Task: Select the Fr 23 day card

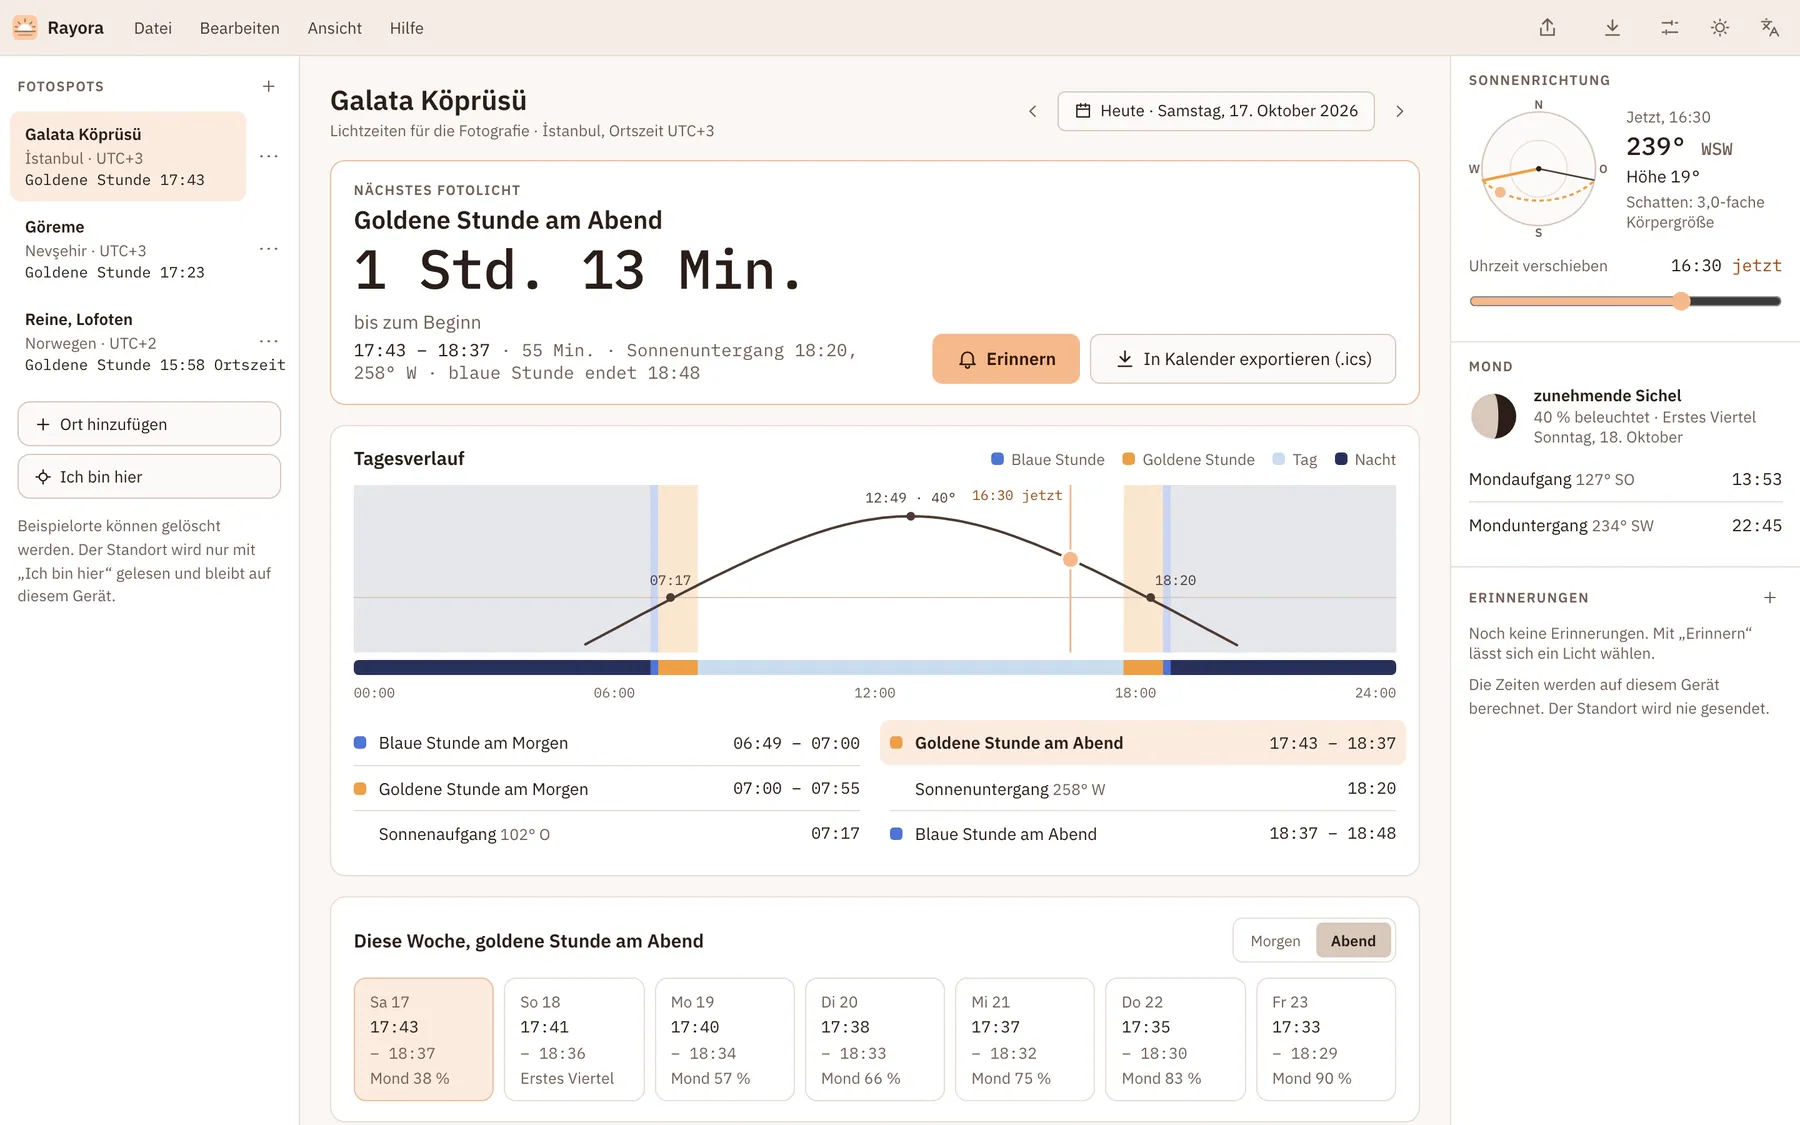Action: (1326, 1040)
